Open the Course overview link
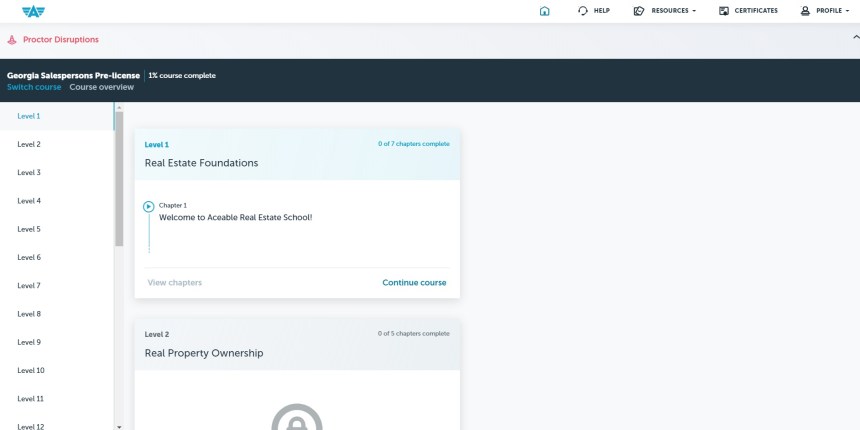Viewport: 860px width, 430px height. click(x=101, y=87)
